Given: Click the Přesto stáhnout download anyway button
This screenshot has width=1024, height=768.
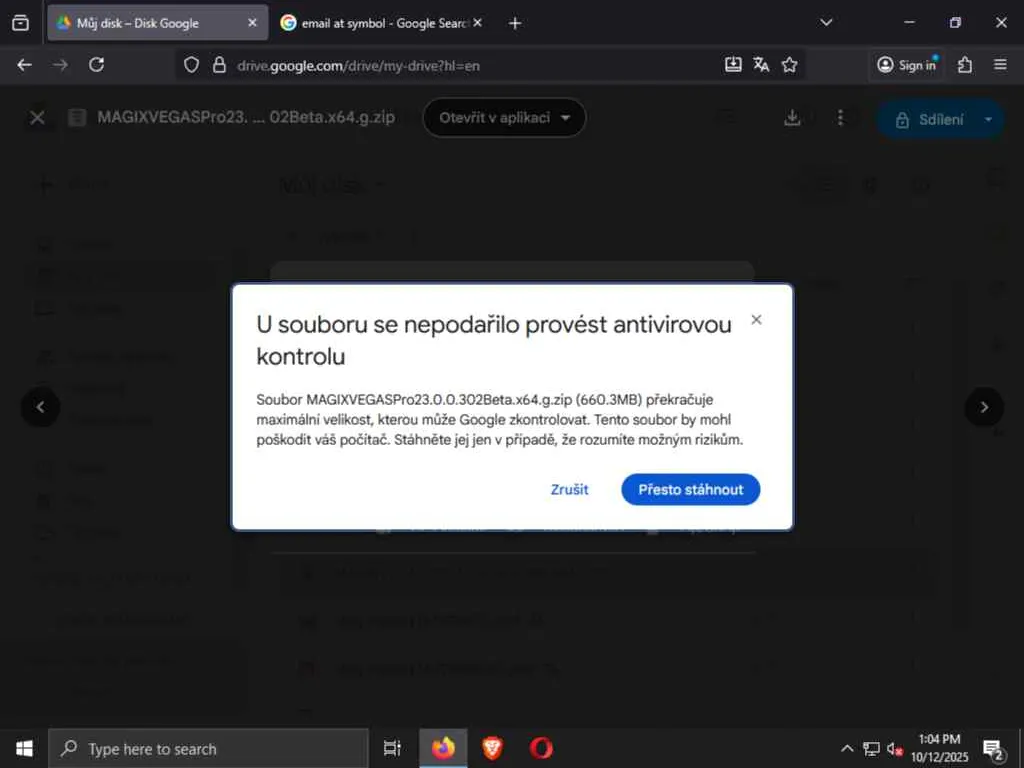Looking at the screenshot, I should coord(690,489).
